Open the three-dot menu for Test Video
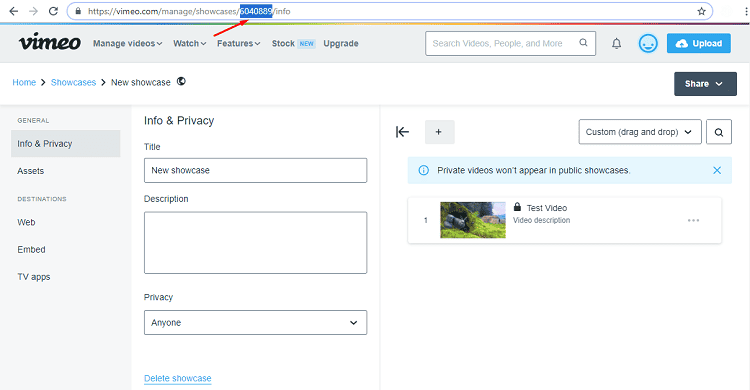 (693, 220)
